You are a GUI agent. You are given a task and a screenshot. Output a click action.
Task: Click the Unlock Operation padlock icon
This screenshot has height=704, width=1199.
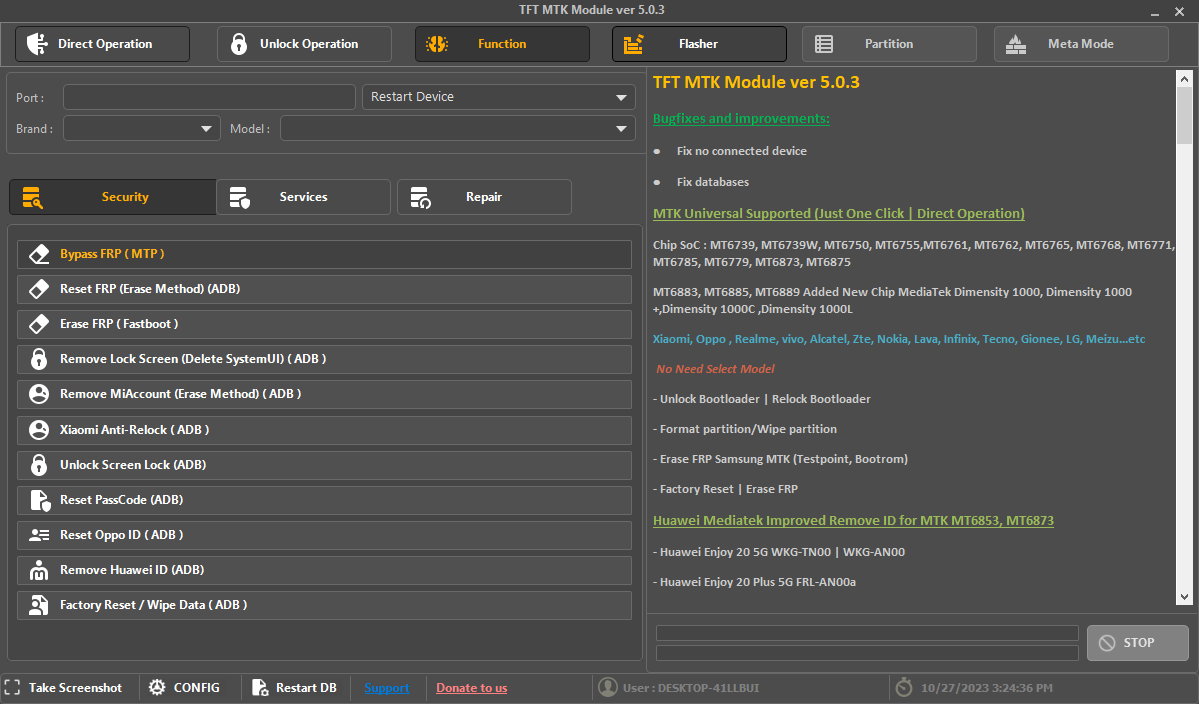239,44
